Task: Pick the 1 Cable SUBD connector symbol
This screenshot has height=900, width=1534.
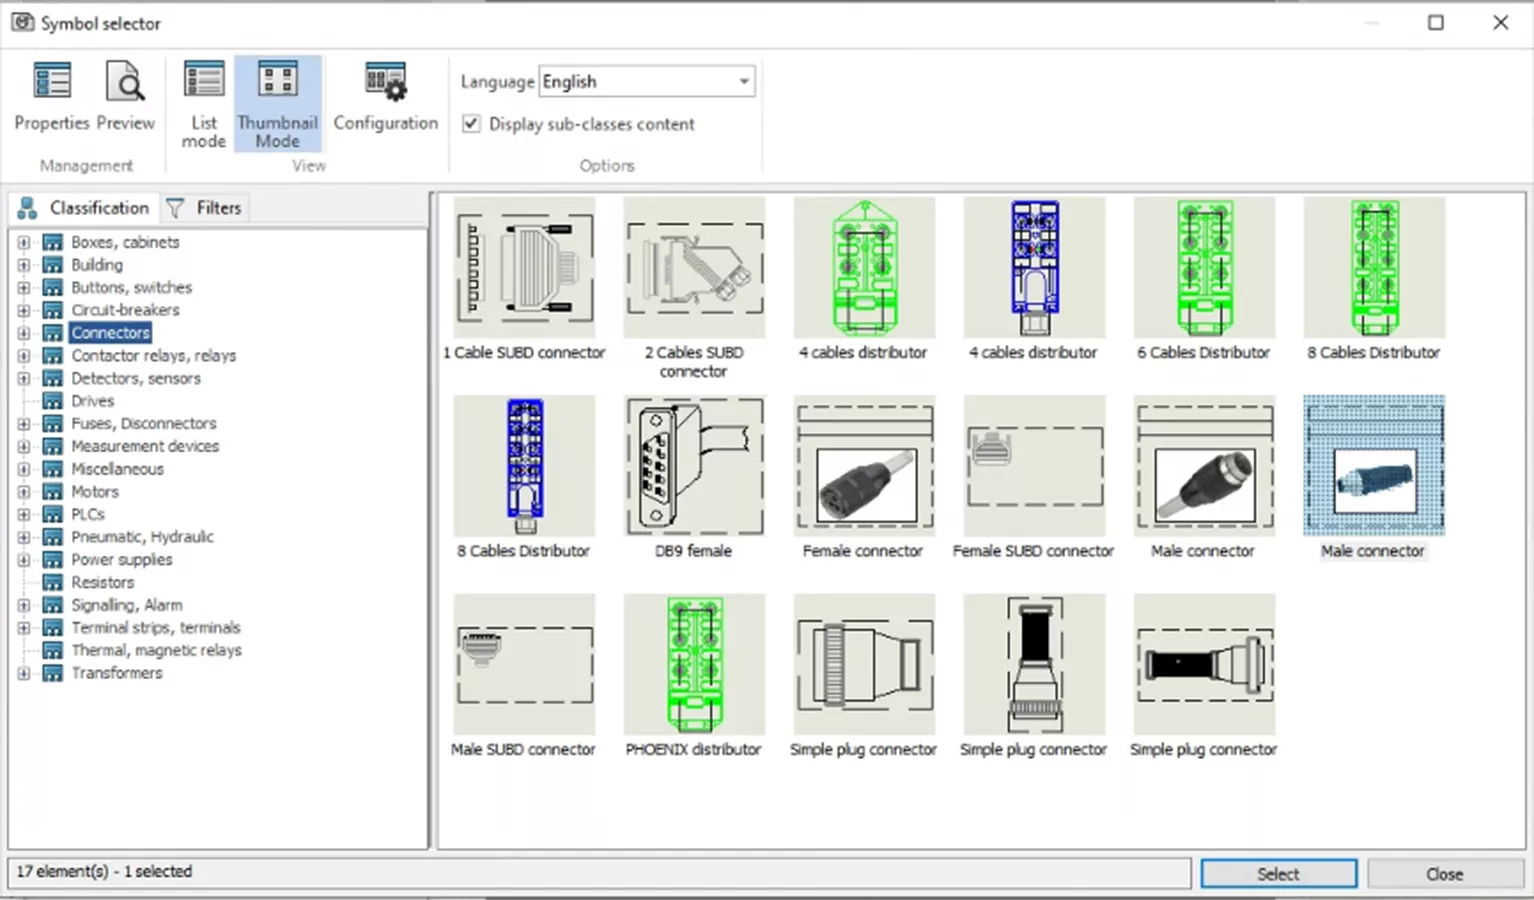Action: [524, 267]
